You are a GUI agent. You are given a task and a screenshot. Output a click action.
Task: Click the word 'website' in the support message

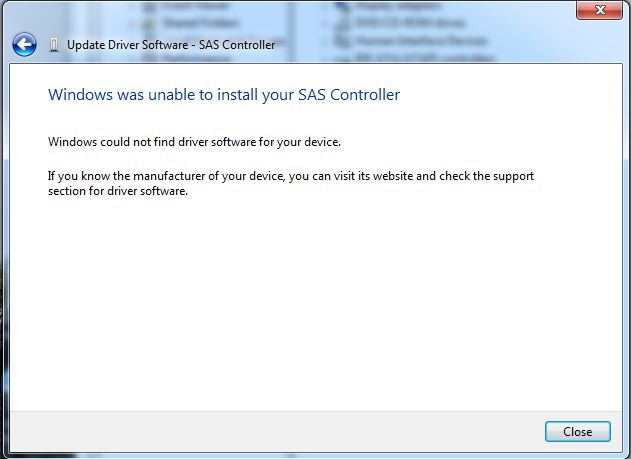393,176
